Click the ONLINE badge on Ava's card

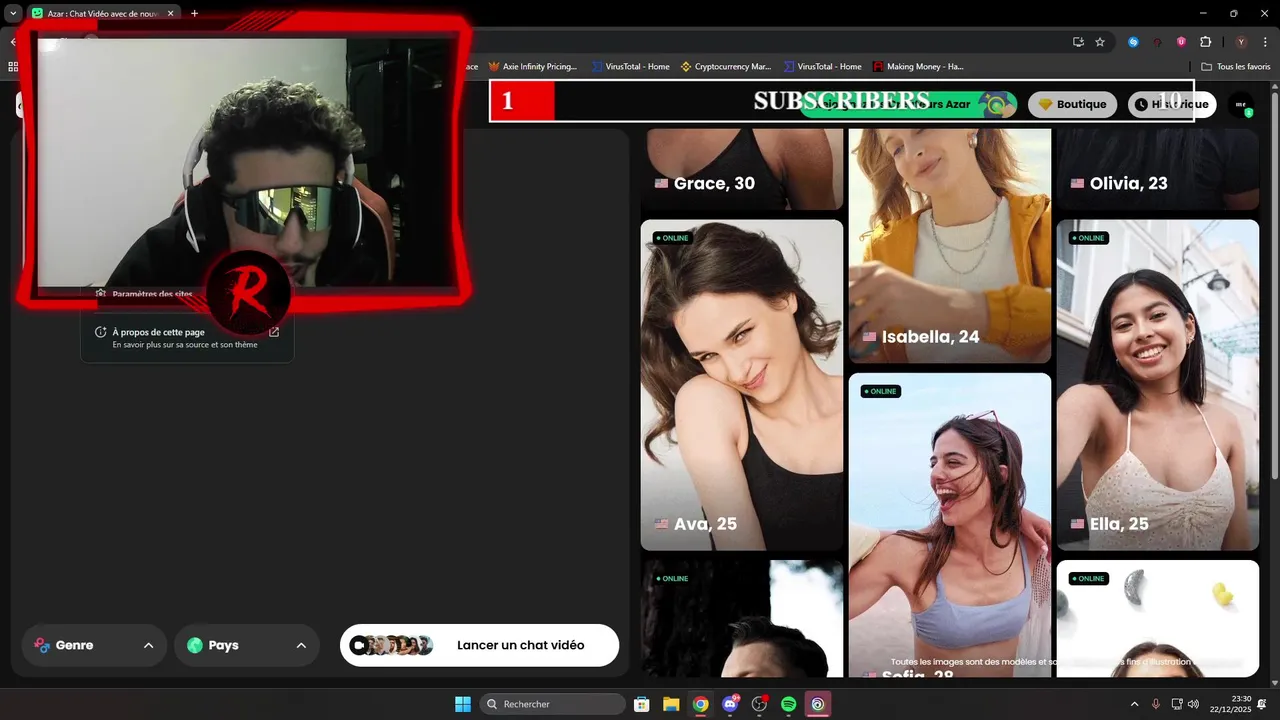[672, 238]
